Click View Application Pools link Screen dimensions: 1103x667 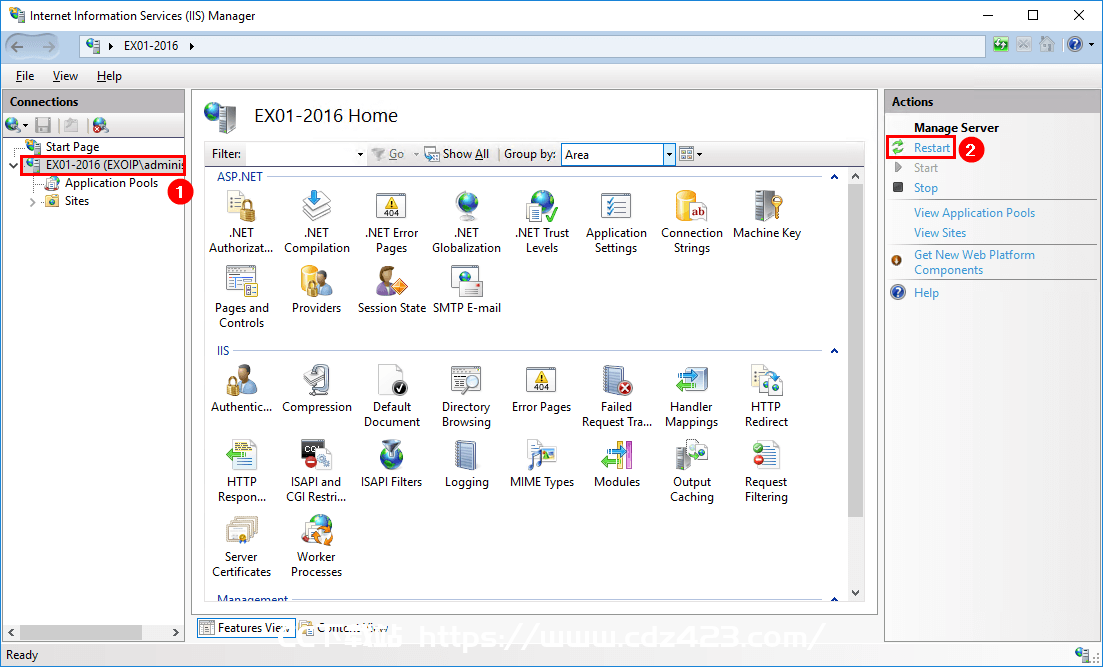click(x=974, y=212)
